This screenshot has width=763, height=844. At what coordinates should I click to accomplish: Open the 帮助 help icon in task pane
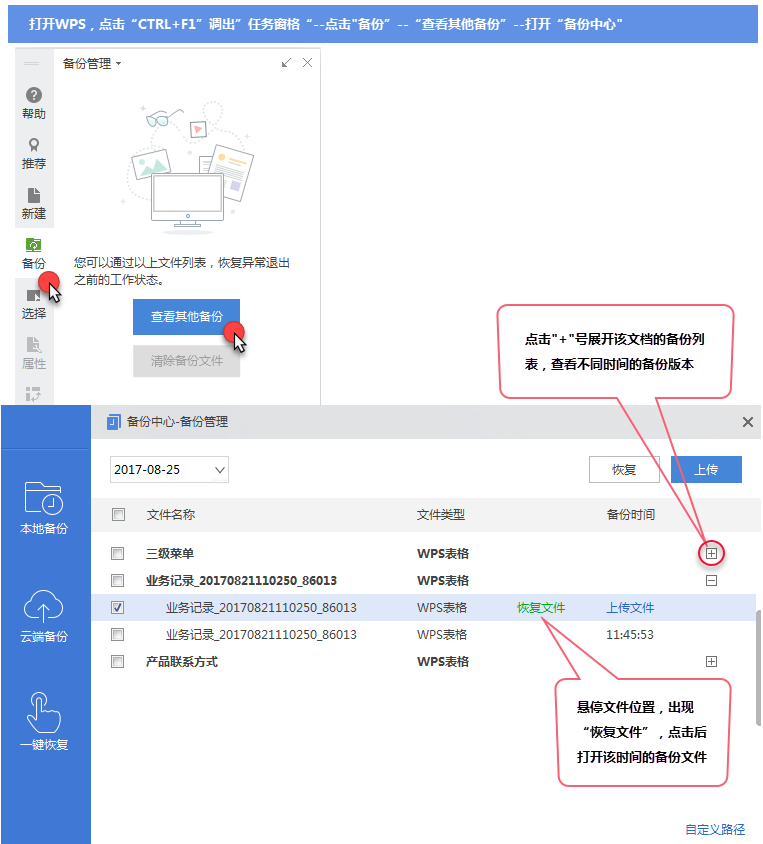click(x=33, y=103)
